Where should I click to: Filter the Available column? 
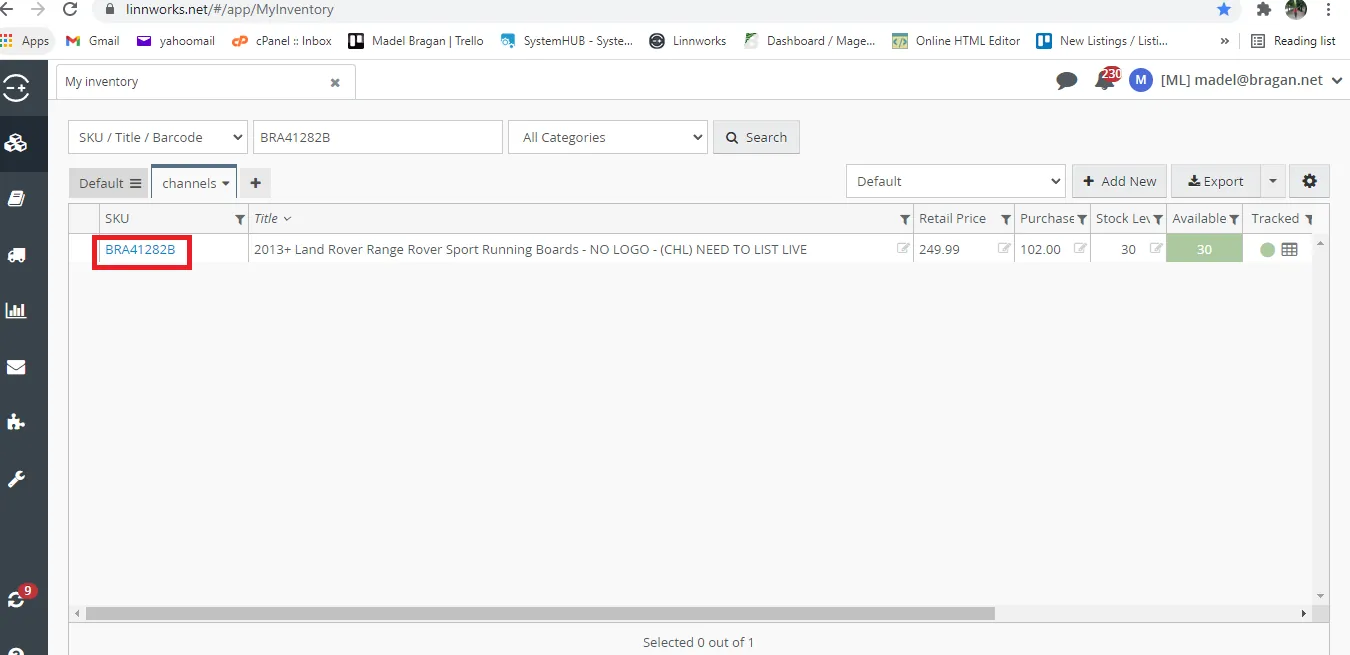[x=1234, y=219]
